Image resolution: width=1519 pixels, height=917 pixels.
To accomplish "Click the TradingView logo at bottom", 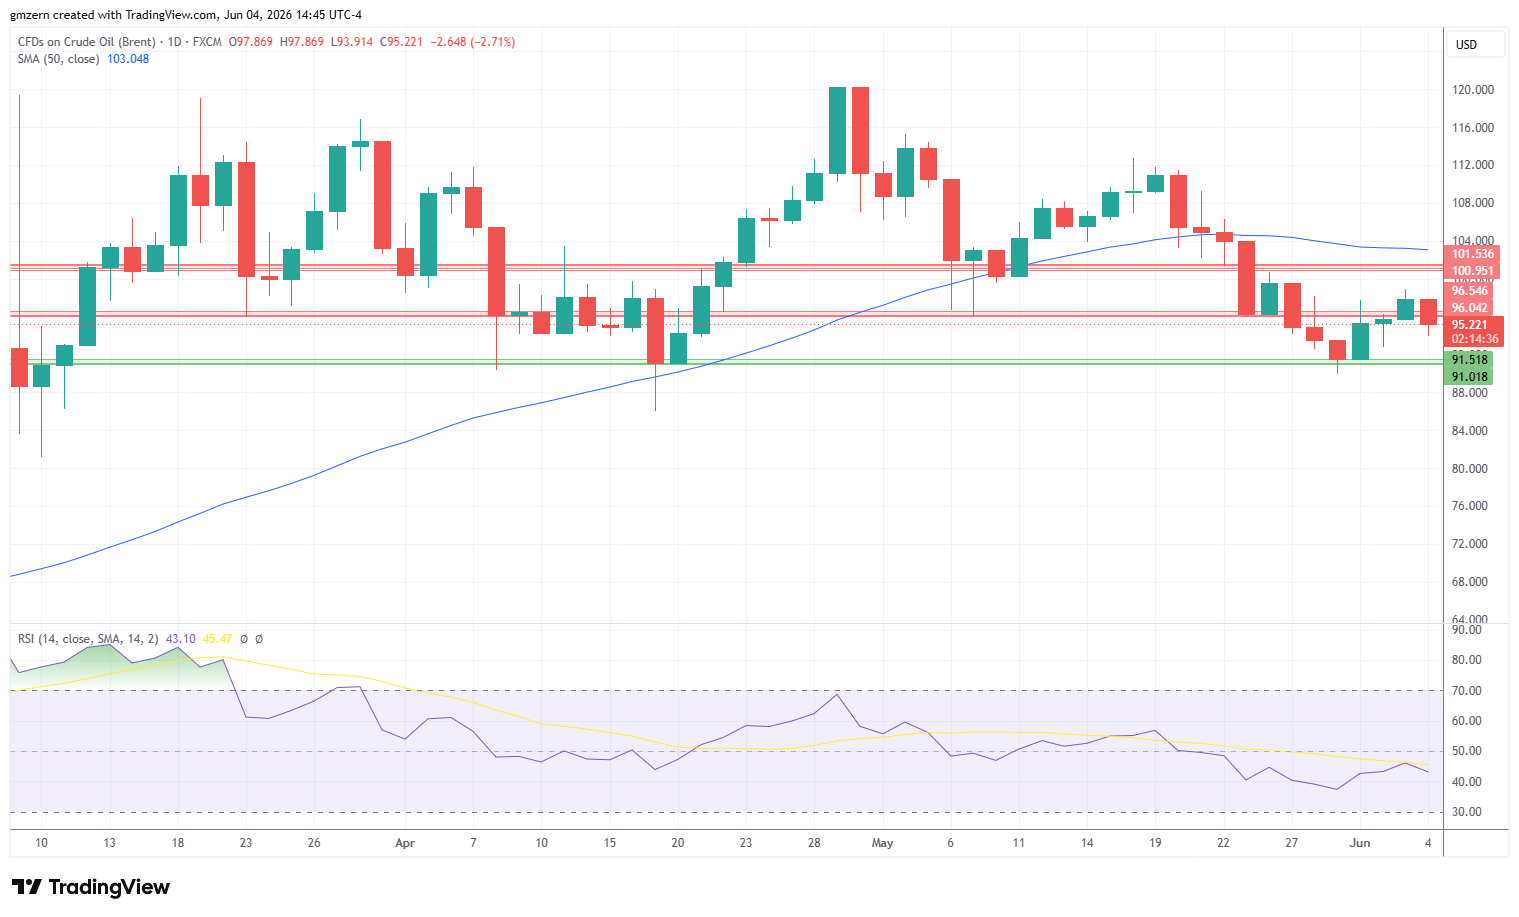I will (x=91, y=887).
